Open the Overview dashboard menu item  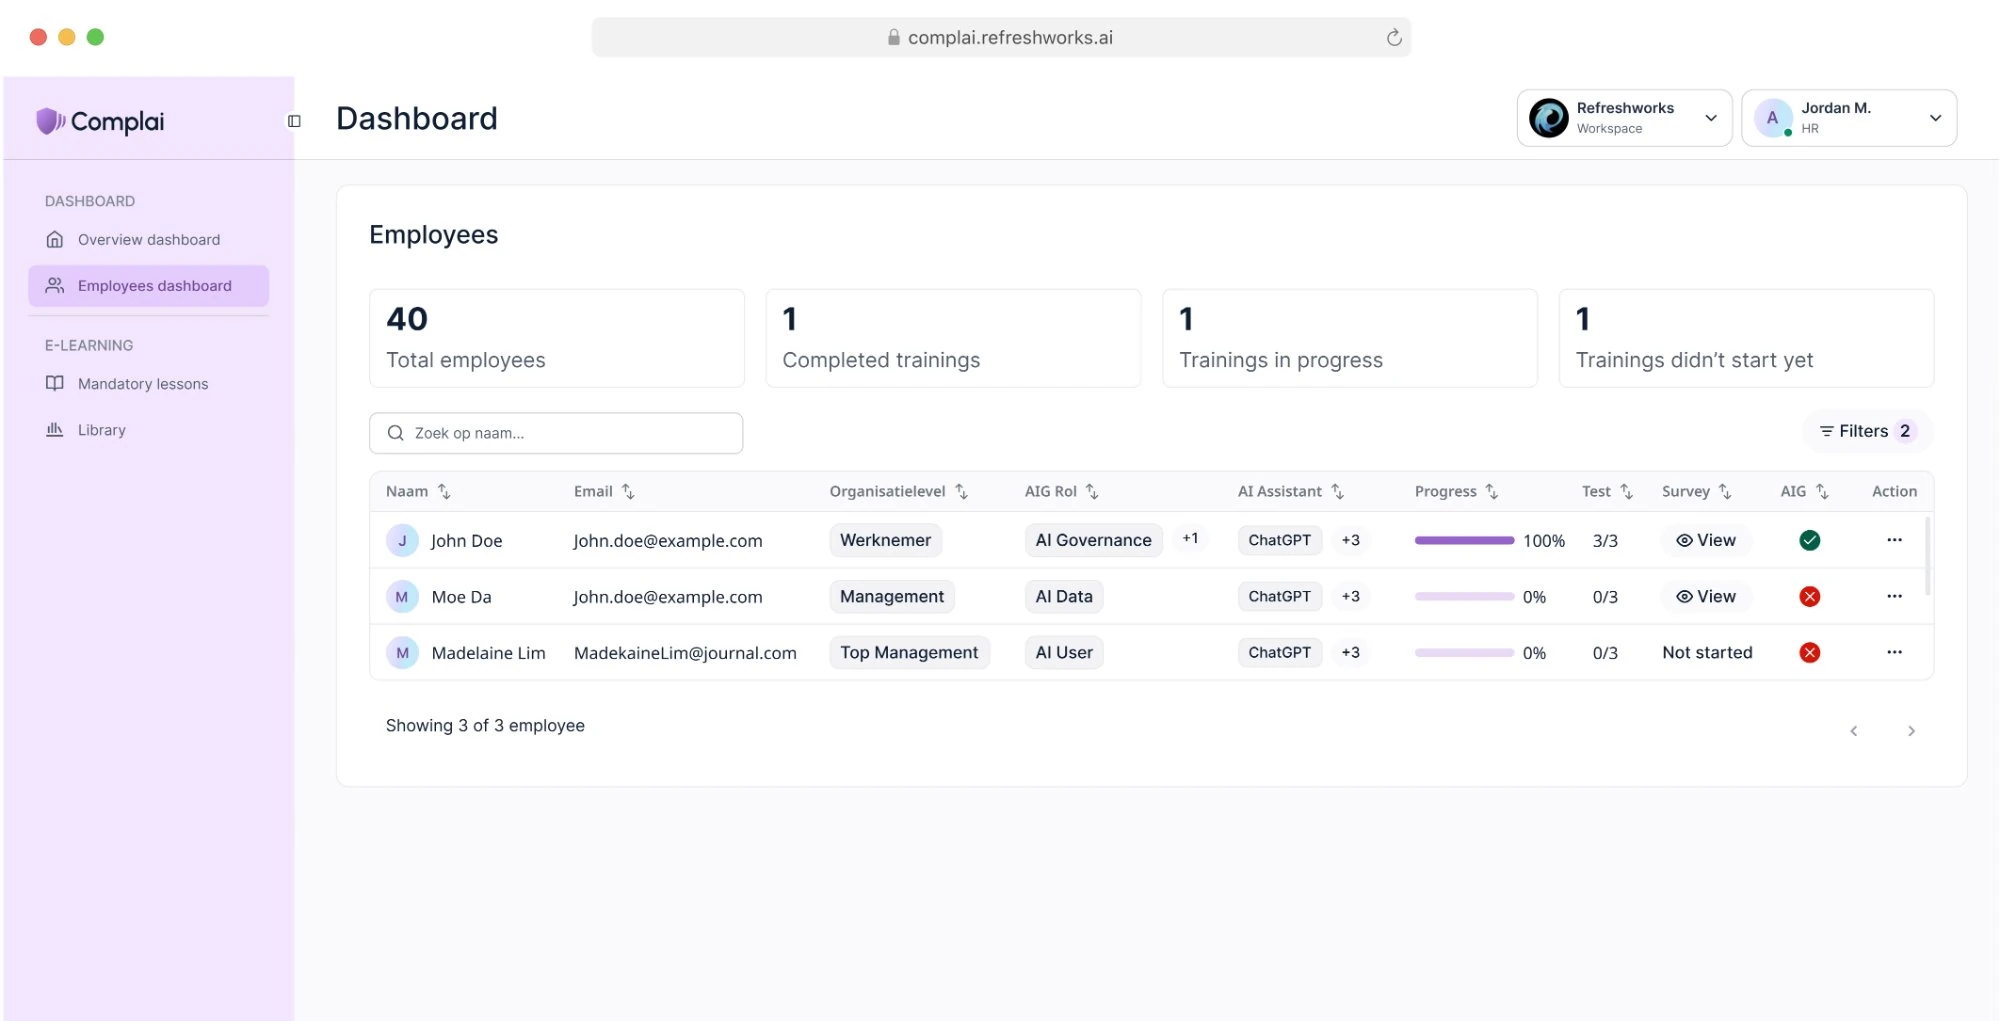coord(148,240)
